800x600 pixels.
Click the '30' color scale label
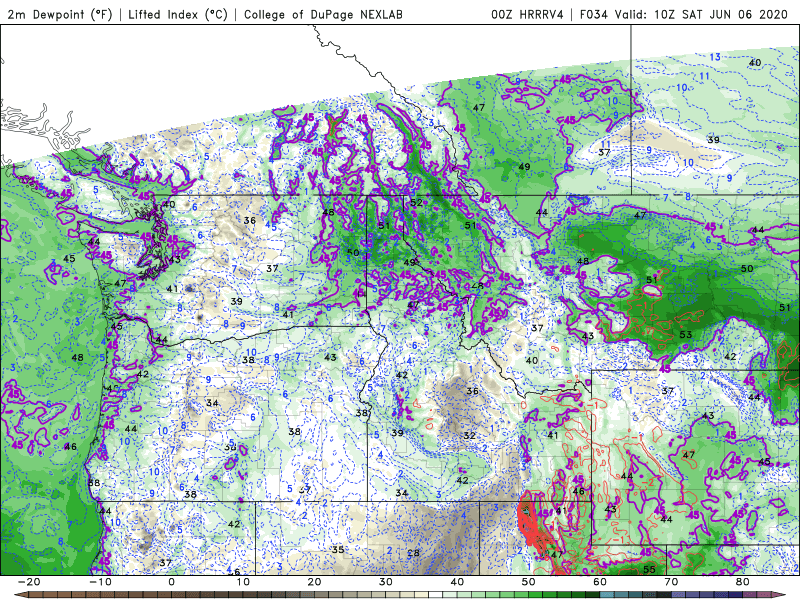(x=386, y=582)
